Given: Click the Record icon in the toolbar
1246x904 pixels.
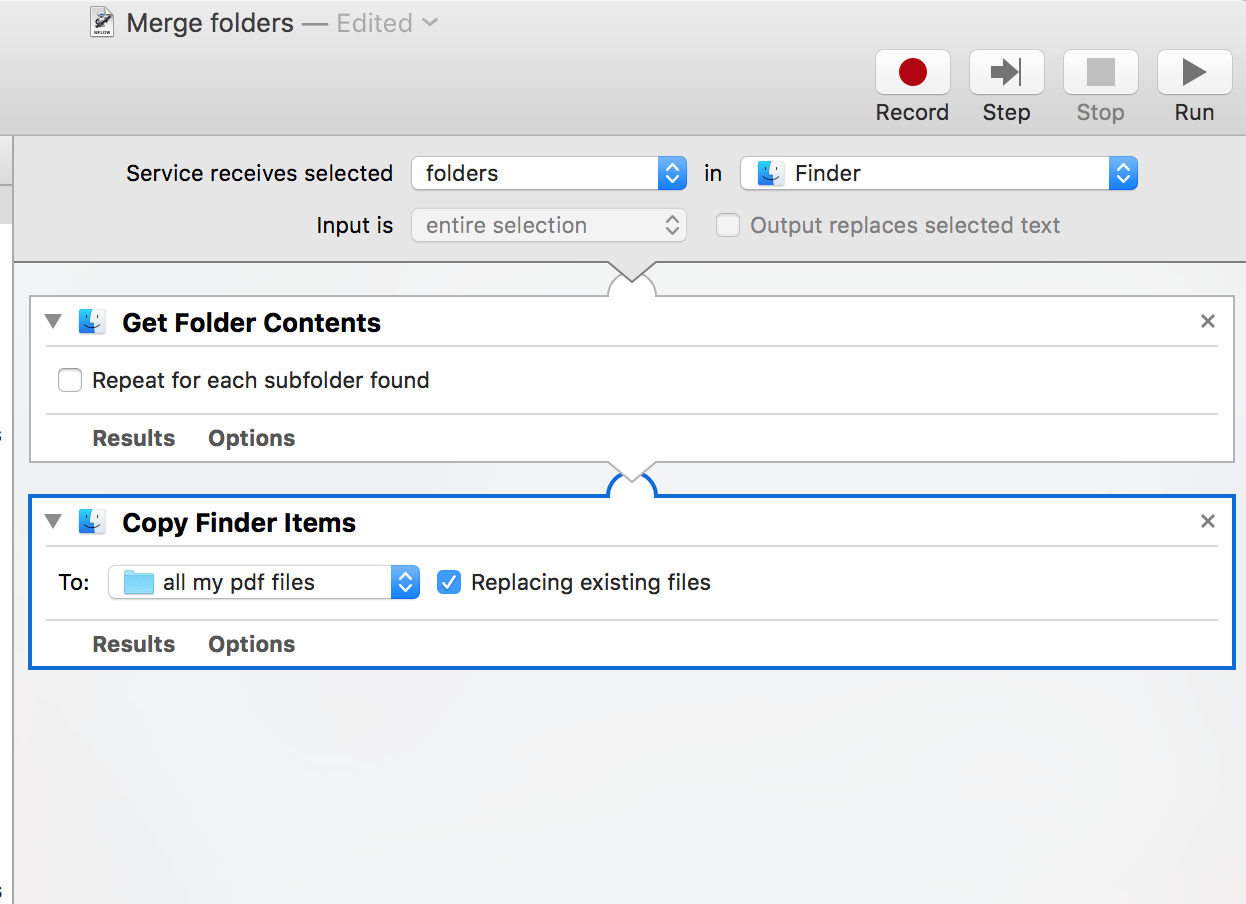Looking at the screenshot, I should [x=911, y=72].
